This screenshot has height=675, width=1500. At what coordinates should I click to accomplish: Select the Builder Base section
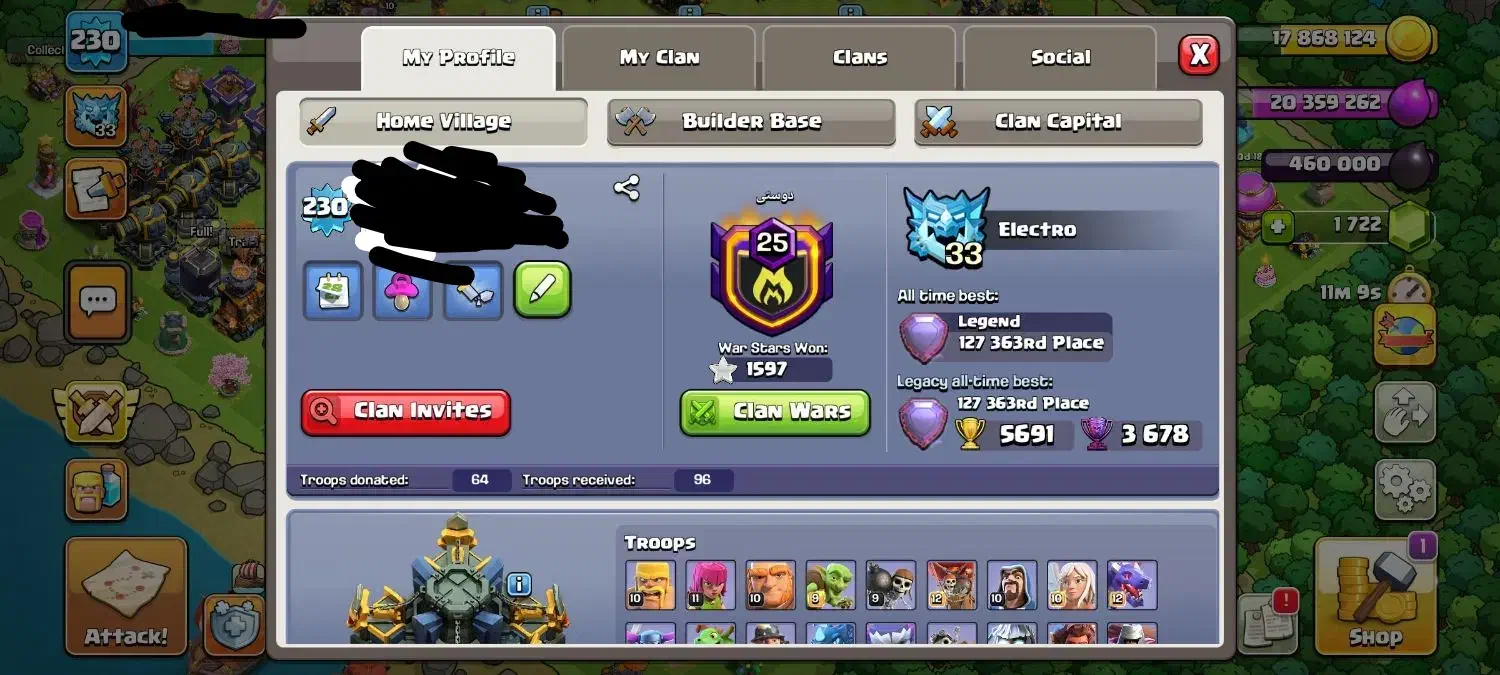[751, 121]
